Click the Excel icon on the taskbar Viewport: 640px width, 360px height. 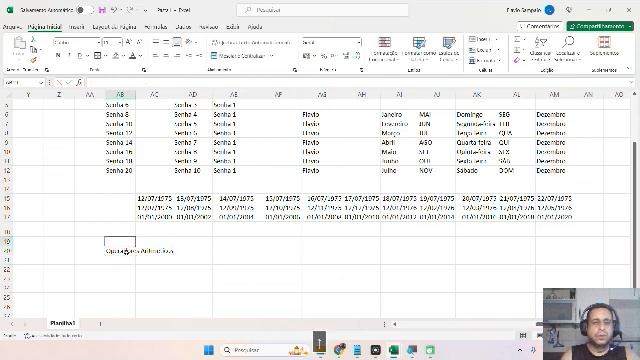[x=393, y=350]
